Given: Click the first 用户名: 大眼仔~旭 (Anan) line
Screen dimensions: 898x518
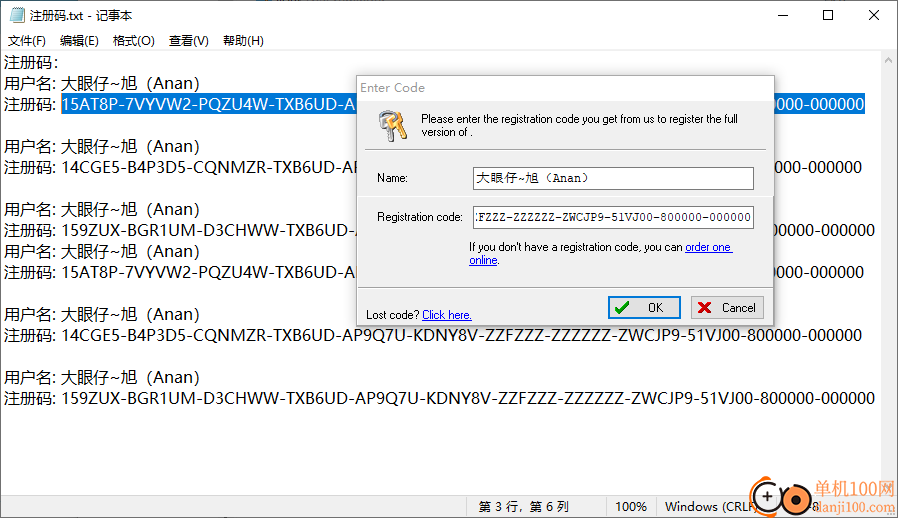Looking at the screenshot, I should tap(102, 83).
